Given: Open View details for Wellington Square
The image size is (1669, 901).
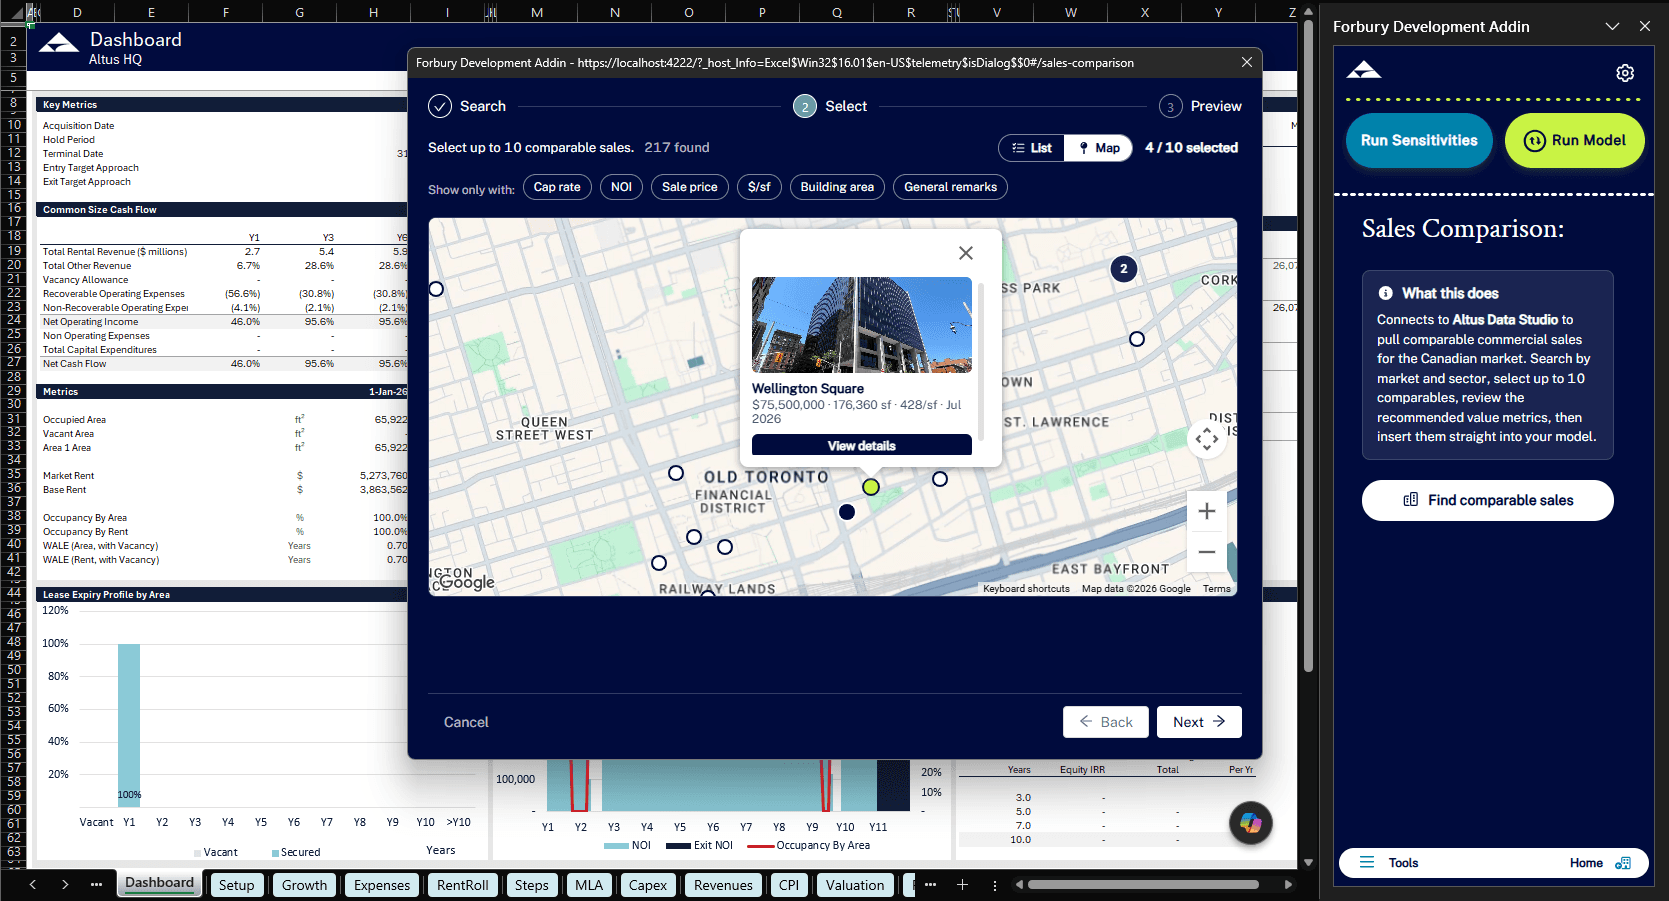Looking at the screenshot, I should coord(862,445).
